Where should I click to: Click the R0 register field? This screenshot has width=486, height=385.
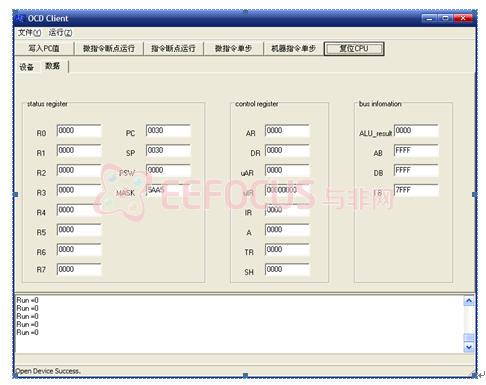point(79,131)
